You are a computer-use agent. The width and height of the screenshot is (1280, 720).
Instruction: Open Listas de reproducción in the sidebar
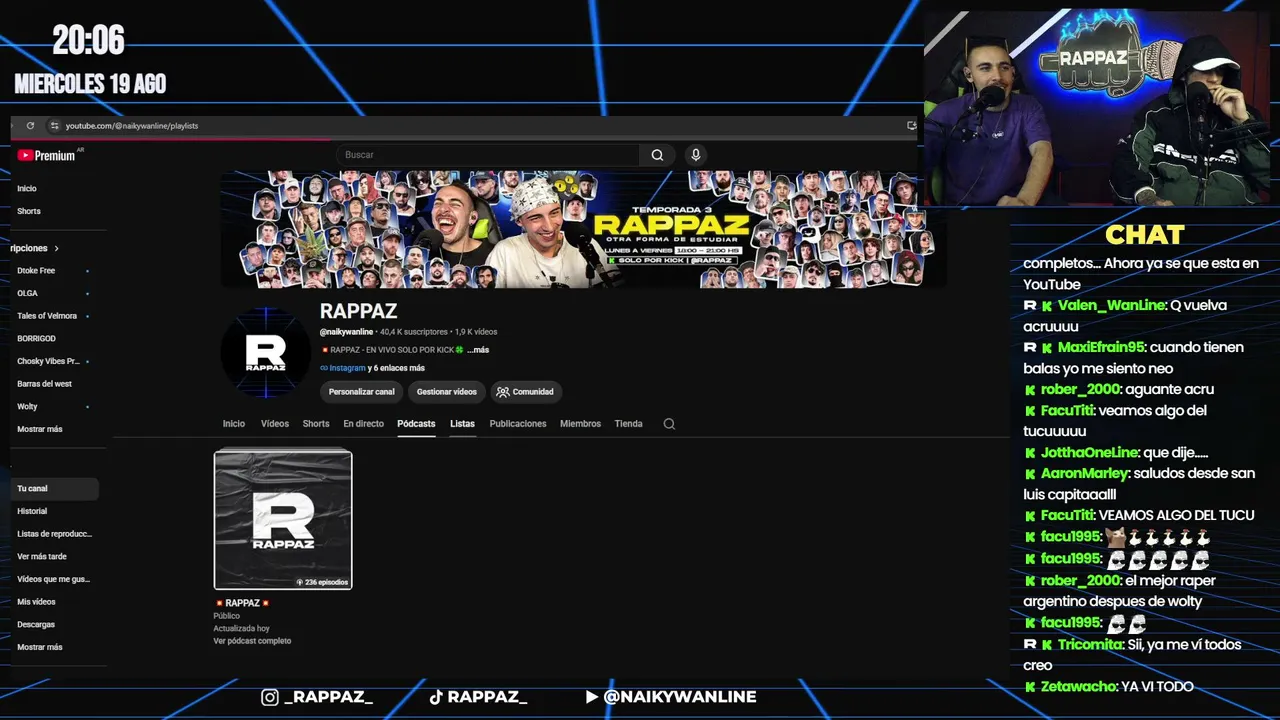pyautogui.click(x=54, y=534)
